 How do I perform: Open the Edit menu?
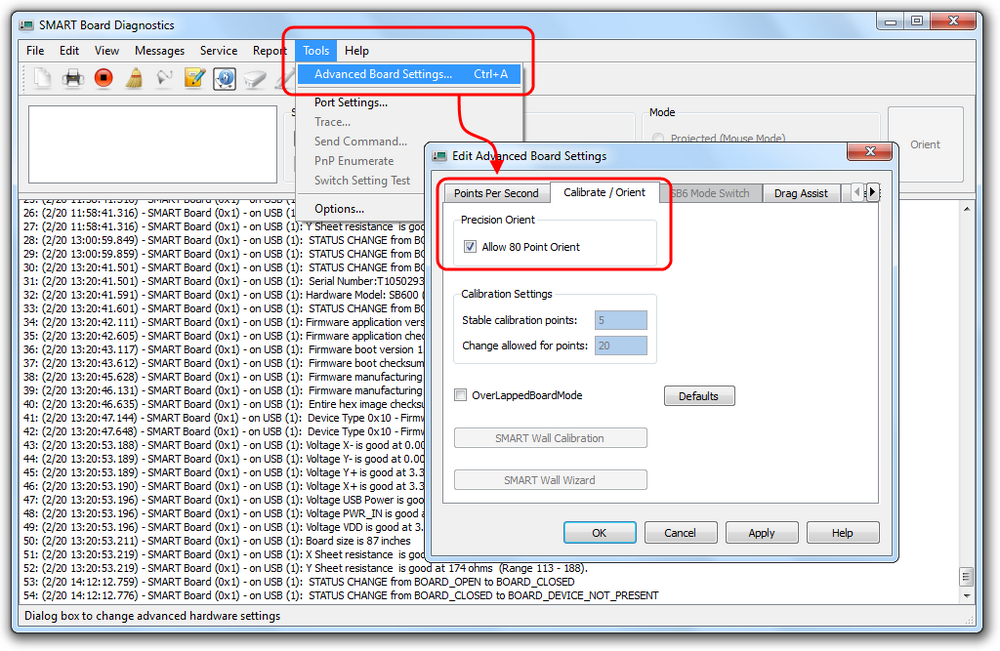point(69,50)
